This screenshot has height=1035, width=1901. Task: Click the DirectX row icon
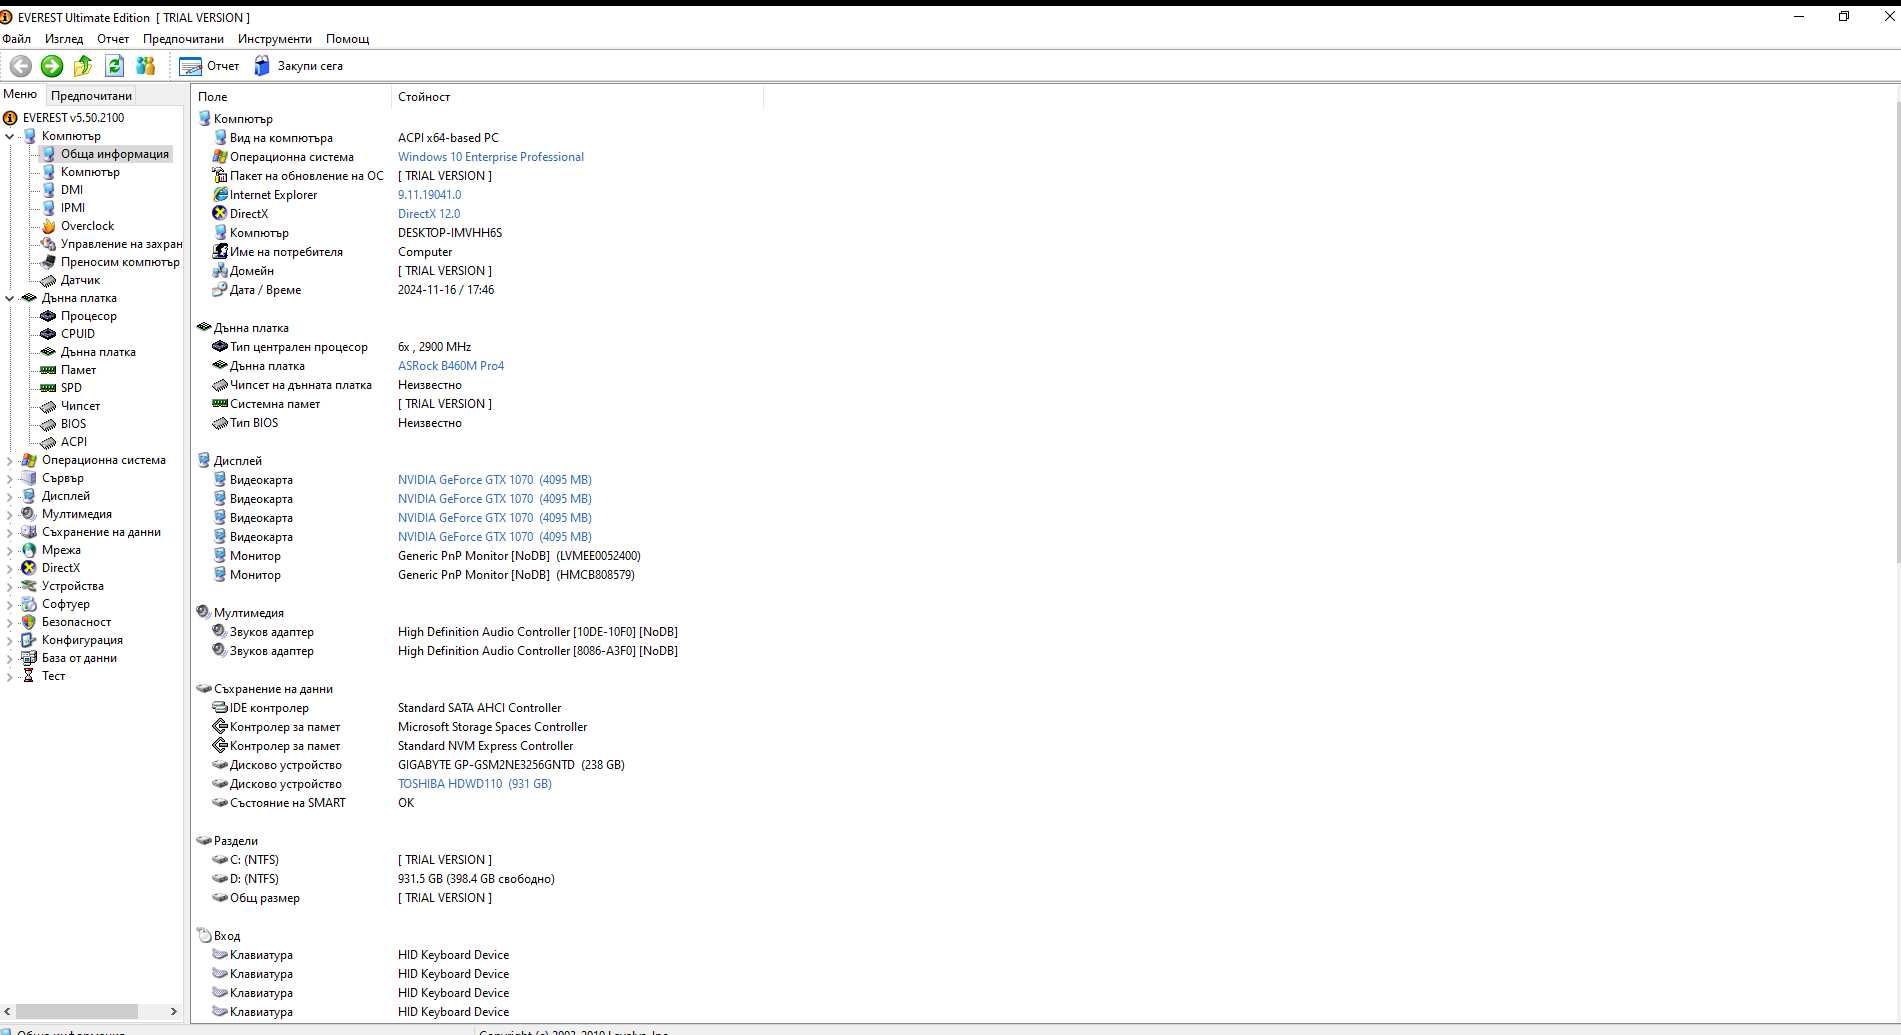click(220, 214)
